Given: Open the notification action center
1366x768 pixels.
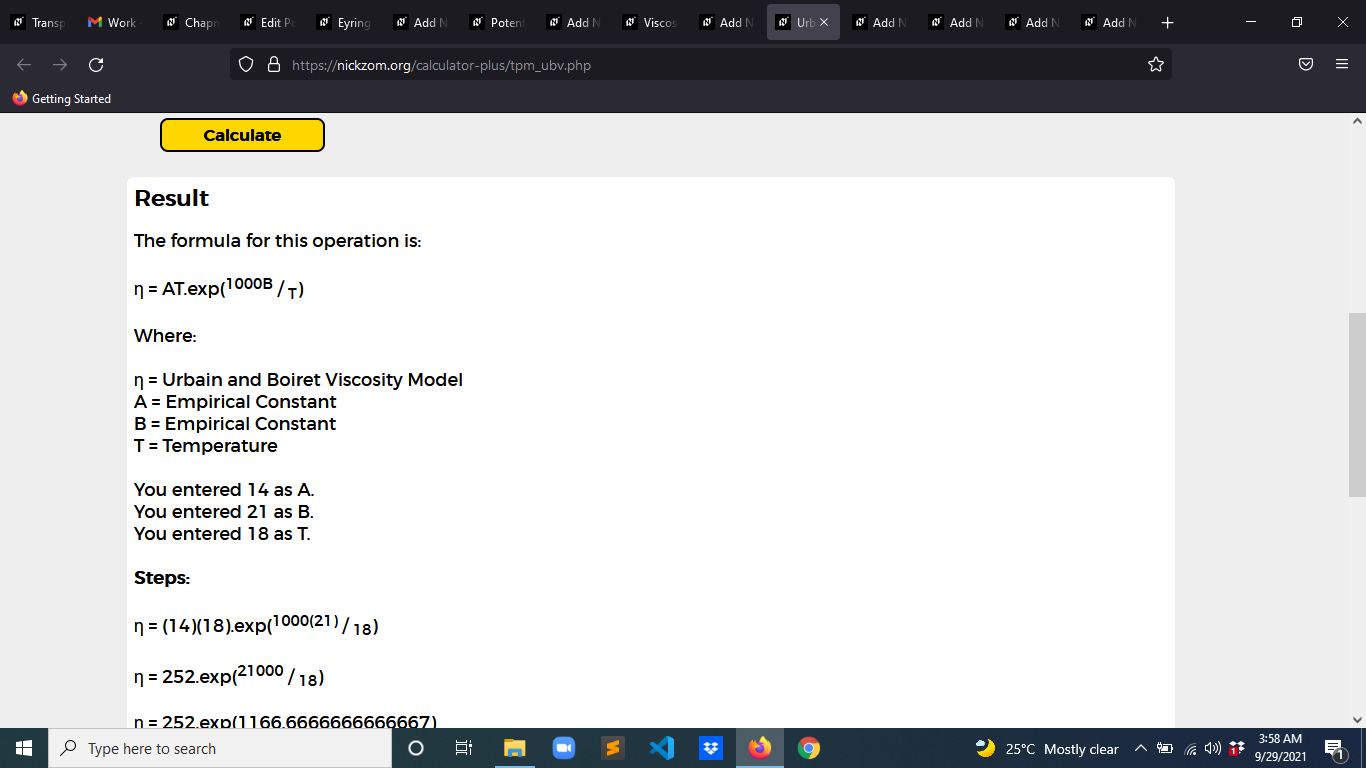Looking at the screenshot, I should pos(1334,748).
